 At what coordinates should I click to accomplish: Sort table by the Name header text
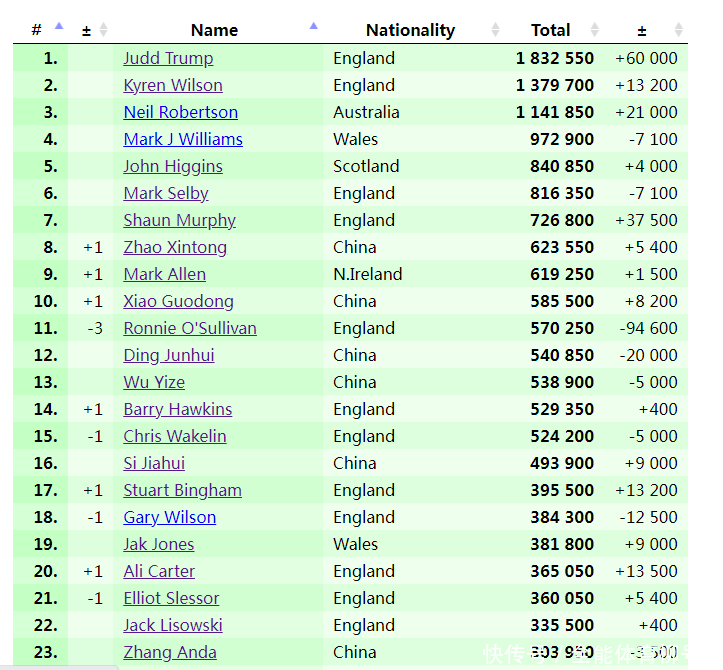(x=214, y=30)
